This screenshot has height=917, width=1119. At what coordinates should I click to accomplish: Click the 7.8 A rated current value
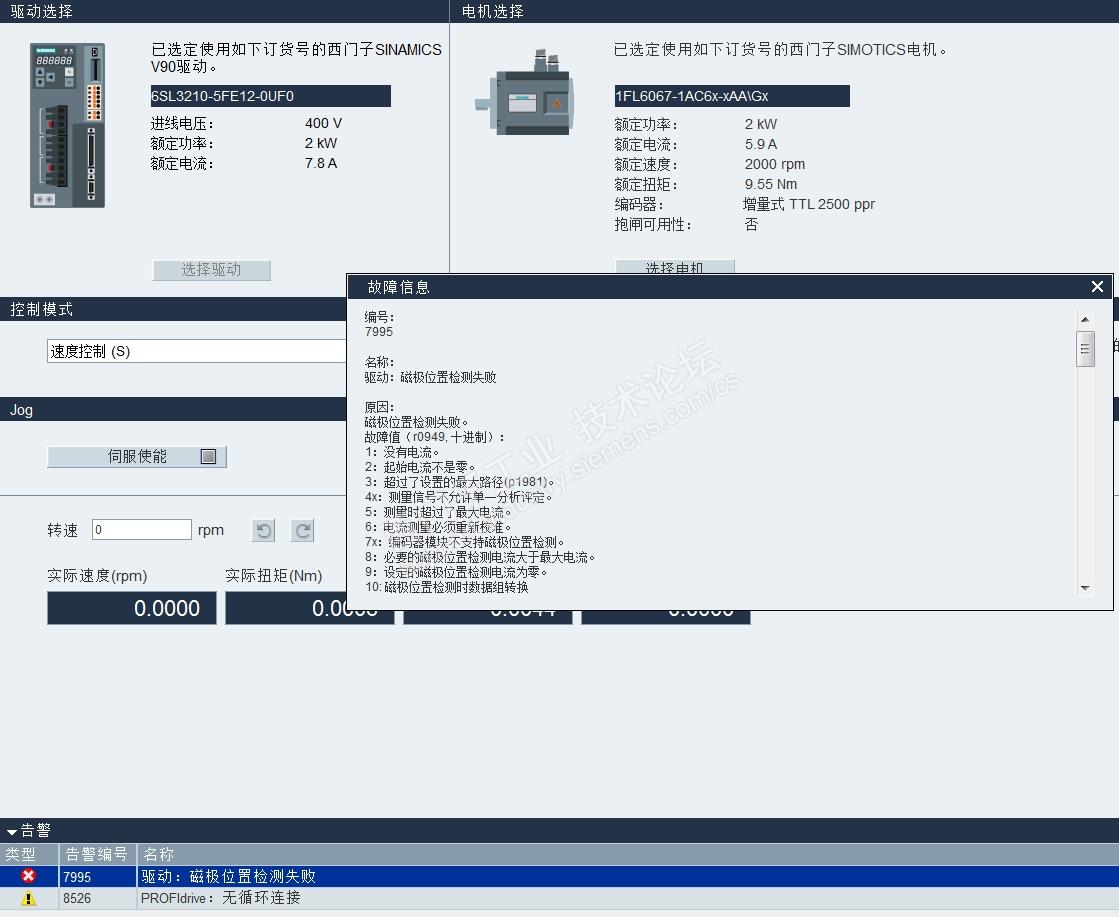(320, 163)
